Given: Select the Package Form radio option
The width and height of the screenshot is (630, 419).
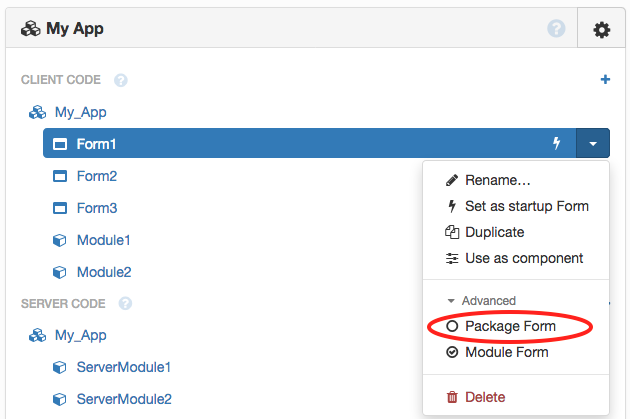Looking at the screenshot, I should pyautogui.click(x=452, y=326).
